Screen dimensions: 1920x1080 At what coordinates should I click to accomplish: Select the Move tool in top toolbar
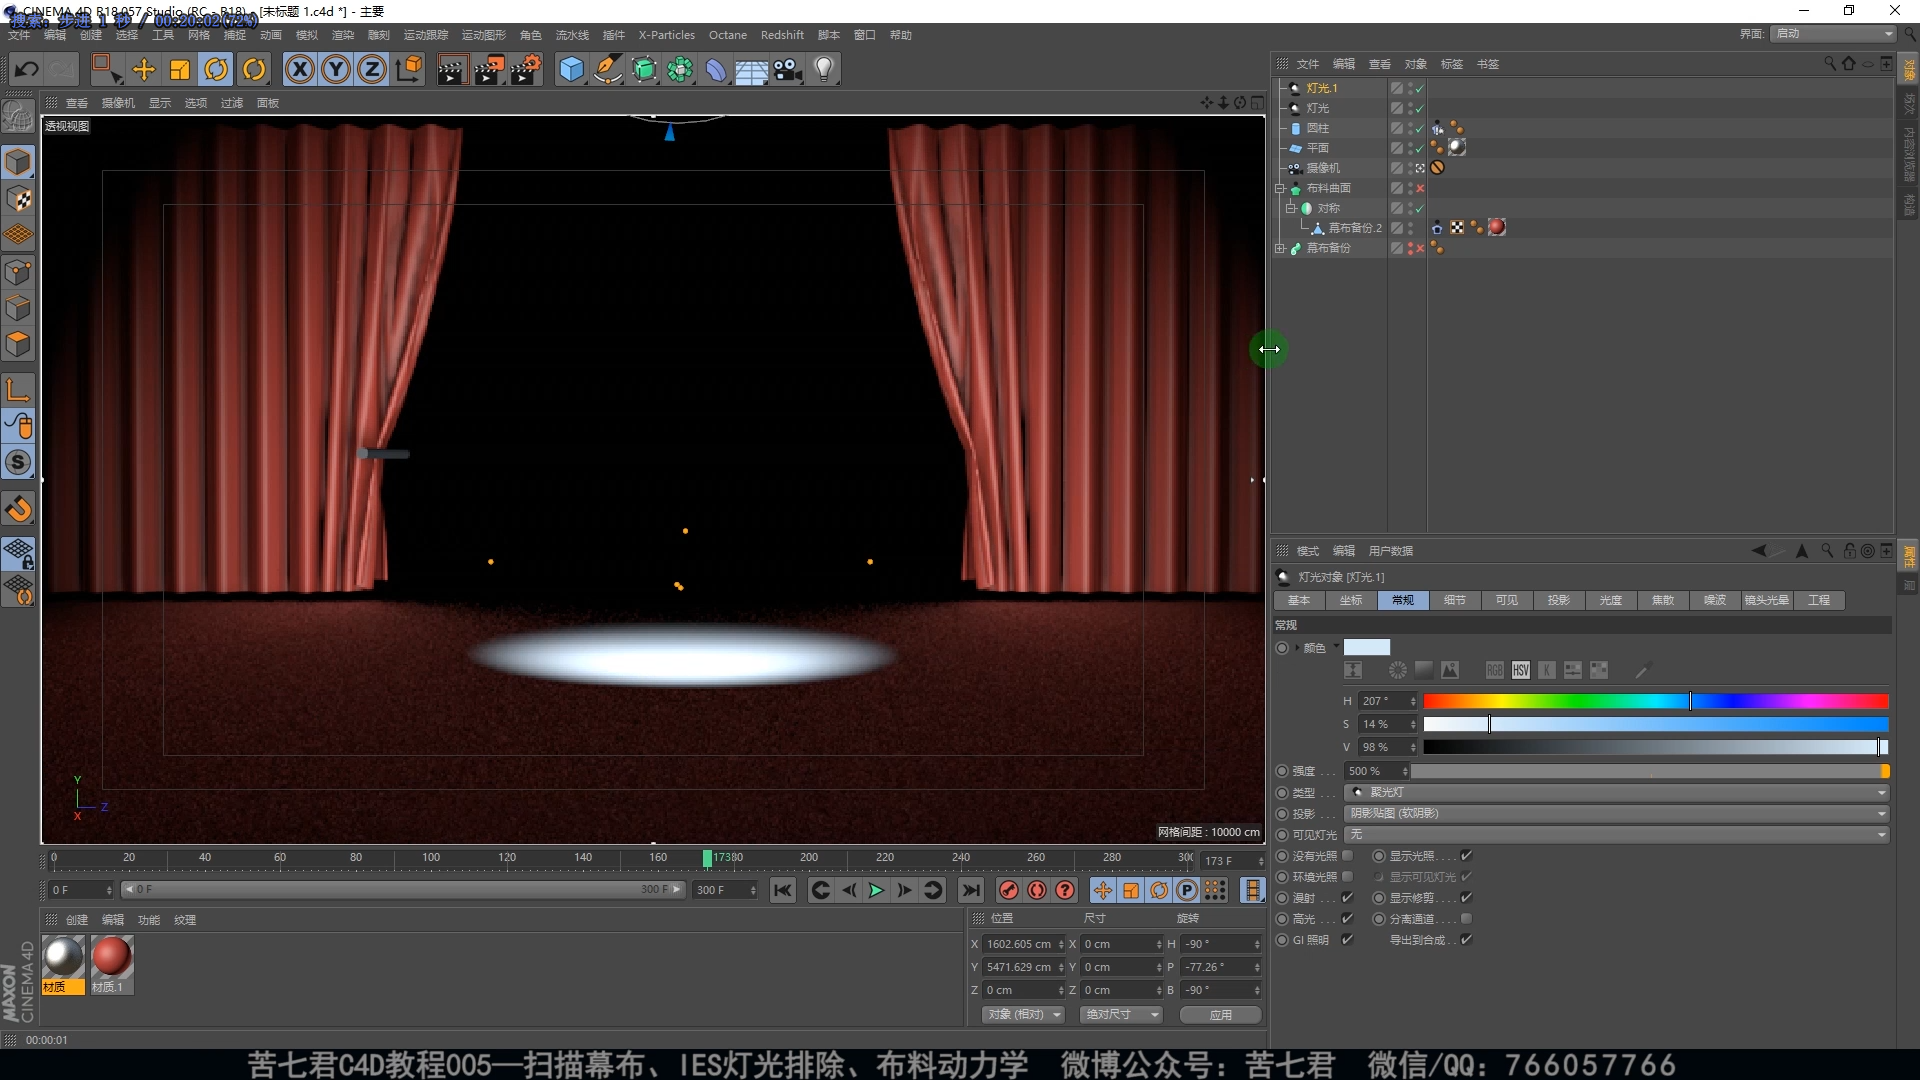click(144, 69)
